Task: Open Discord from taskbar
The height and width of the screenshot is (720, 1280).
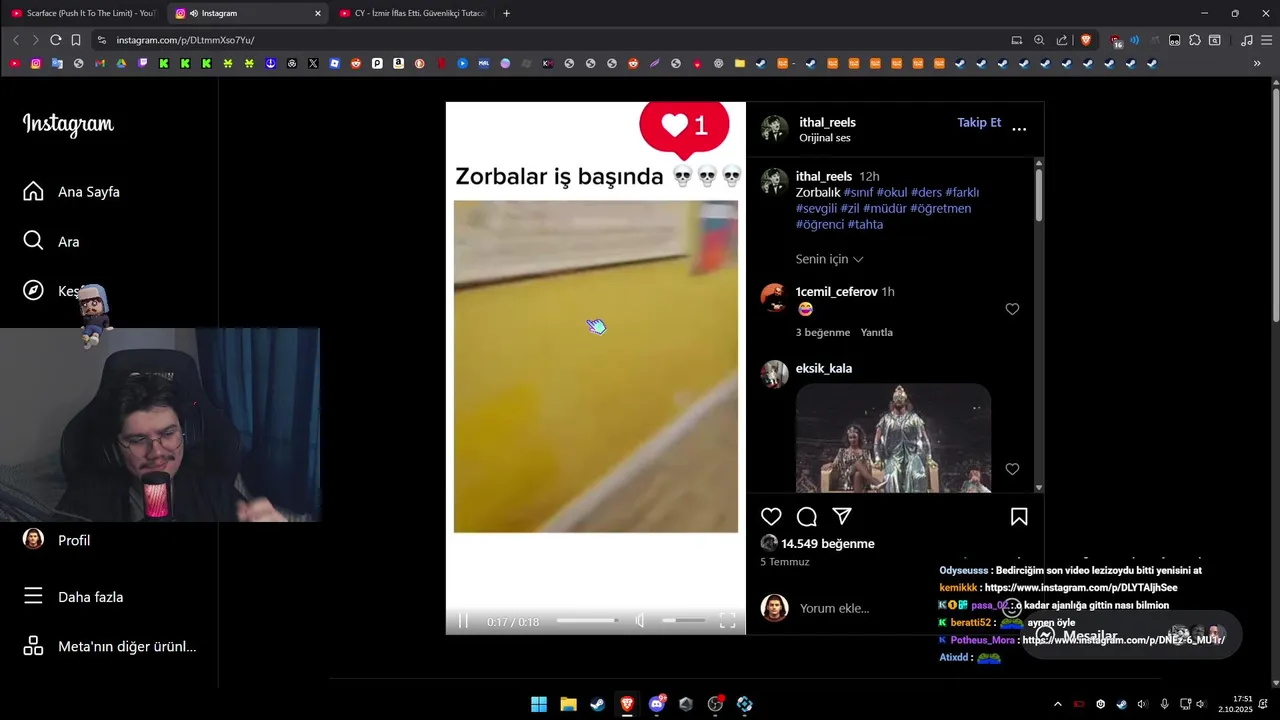Action: pyautogui.click(x=657, y=704)
